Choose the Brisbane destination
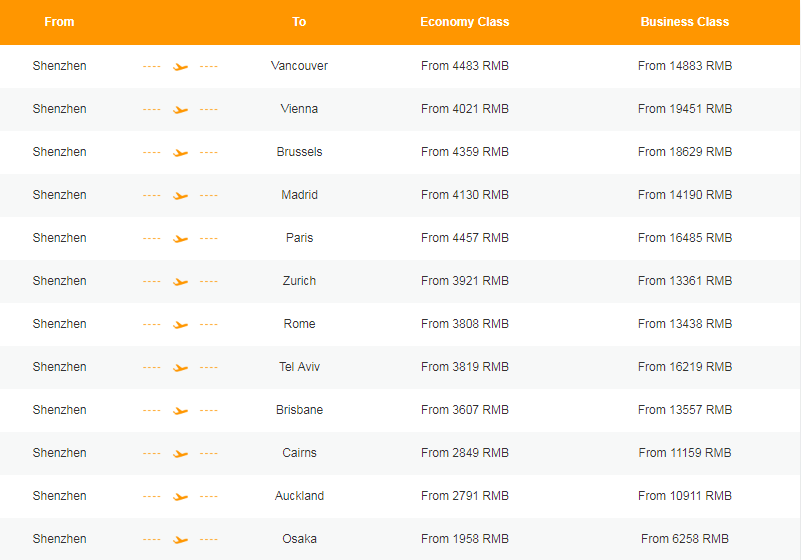This screenshot has height=560, width=801. click(299, 410)
